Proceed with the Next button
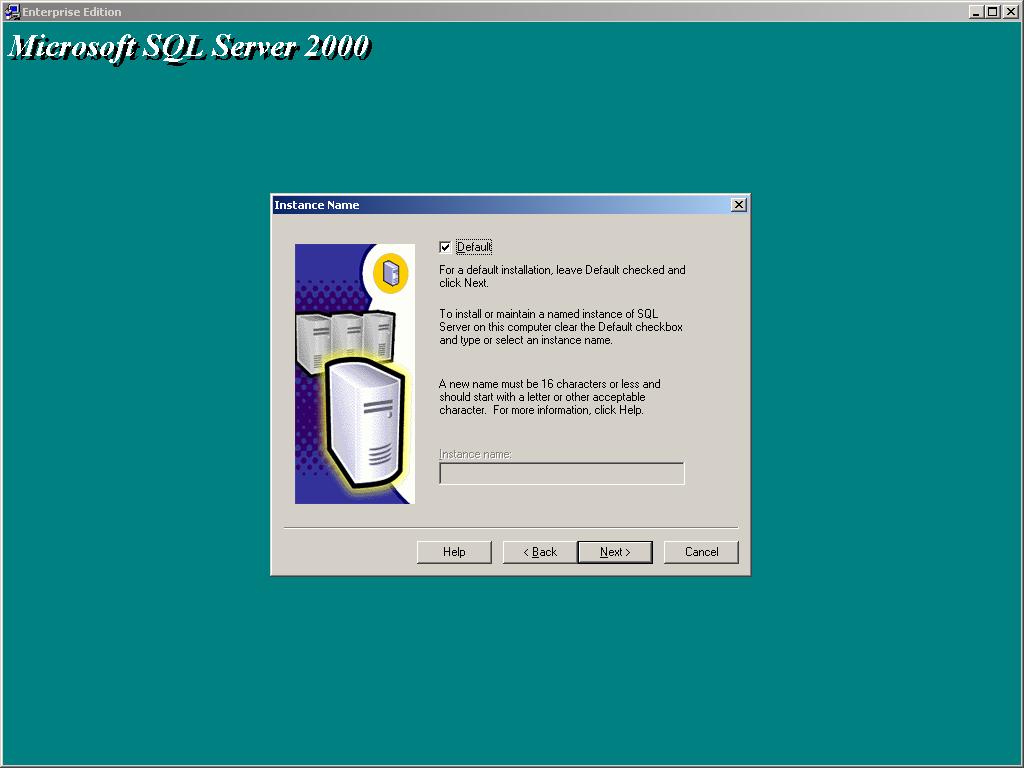 pos(615,552)
